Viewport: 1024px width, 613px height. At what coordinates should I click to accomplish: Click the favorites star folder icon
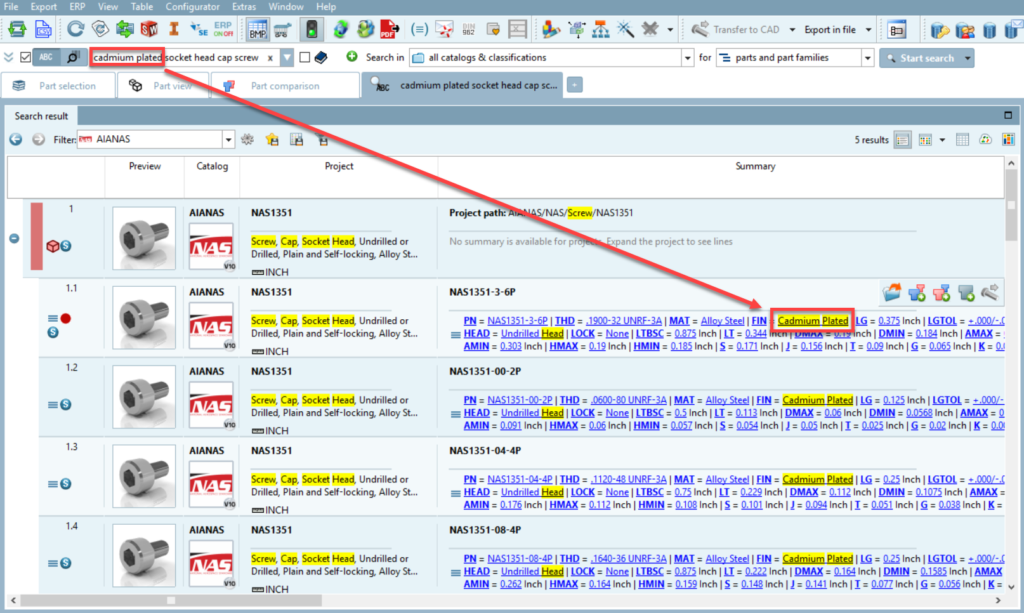272,139
